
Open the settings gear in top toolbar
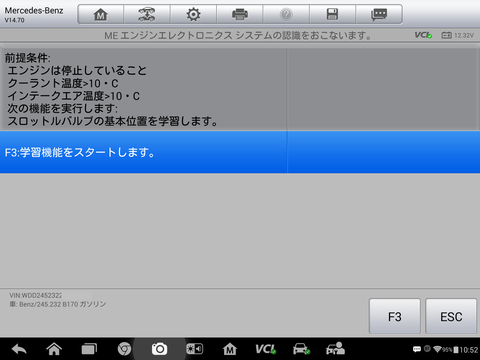point(193,14)
